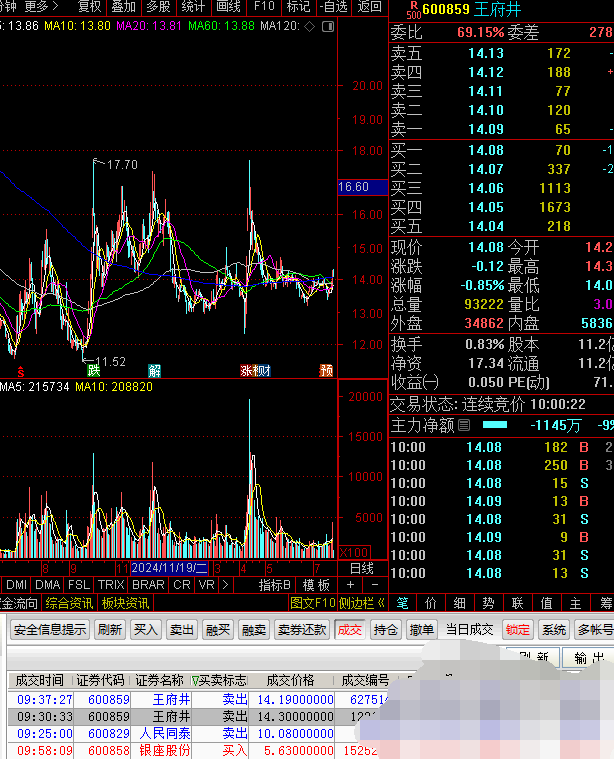The image size is (614, 759).
Task: Collapse the side panel with 侧边栏《
Action: 362,603
